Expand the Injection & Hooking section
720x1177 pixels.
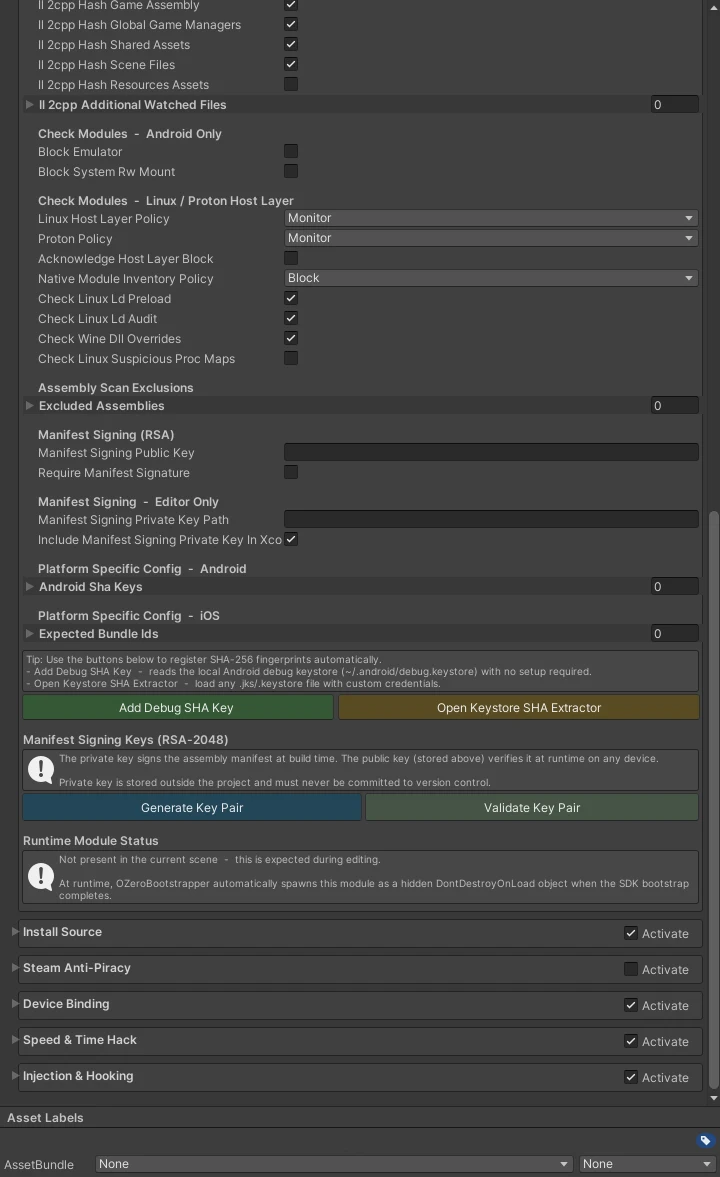(15, 1076)
